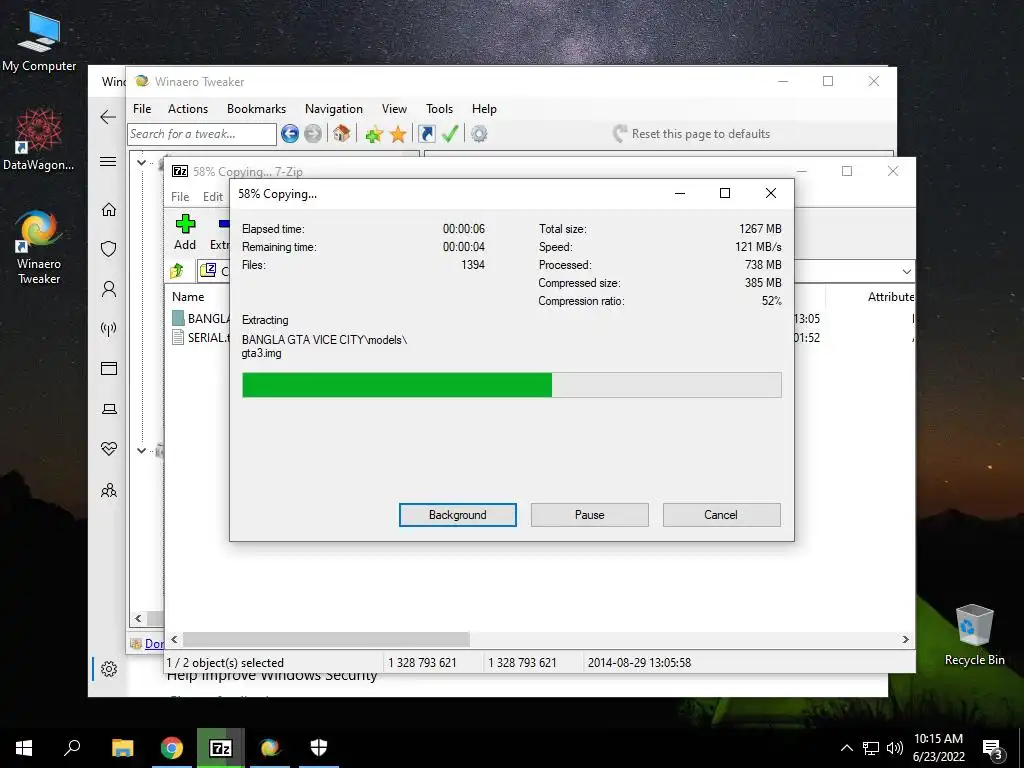1024x768 pixels.
Task: Click the Search for a tweak field
Action: click(202, 134)
